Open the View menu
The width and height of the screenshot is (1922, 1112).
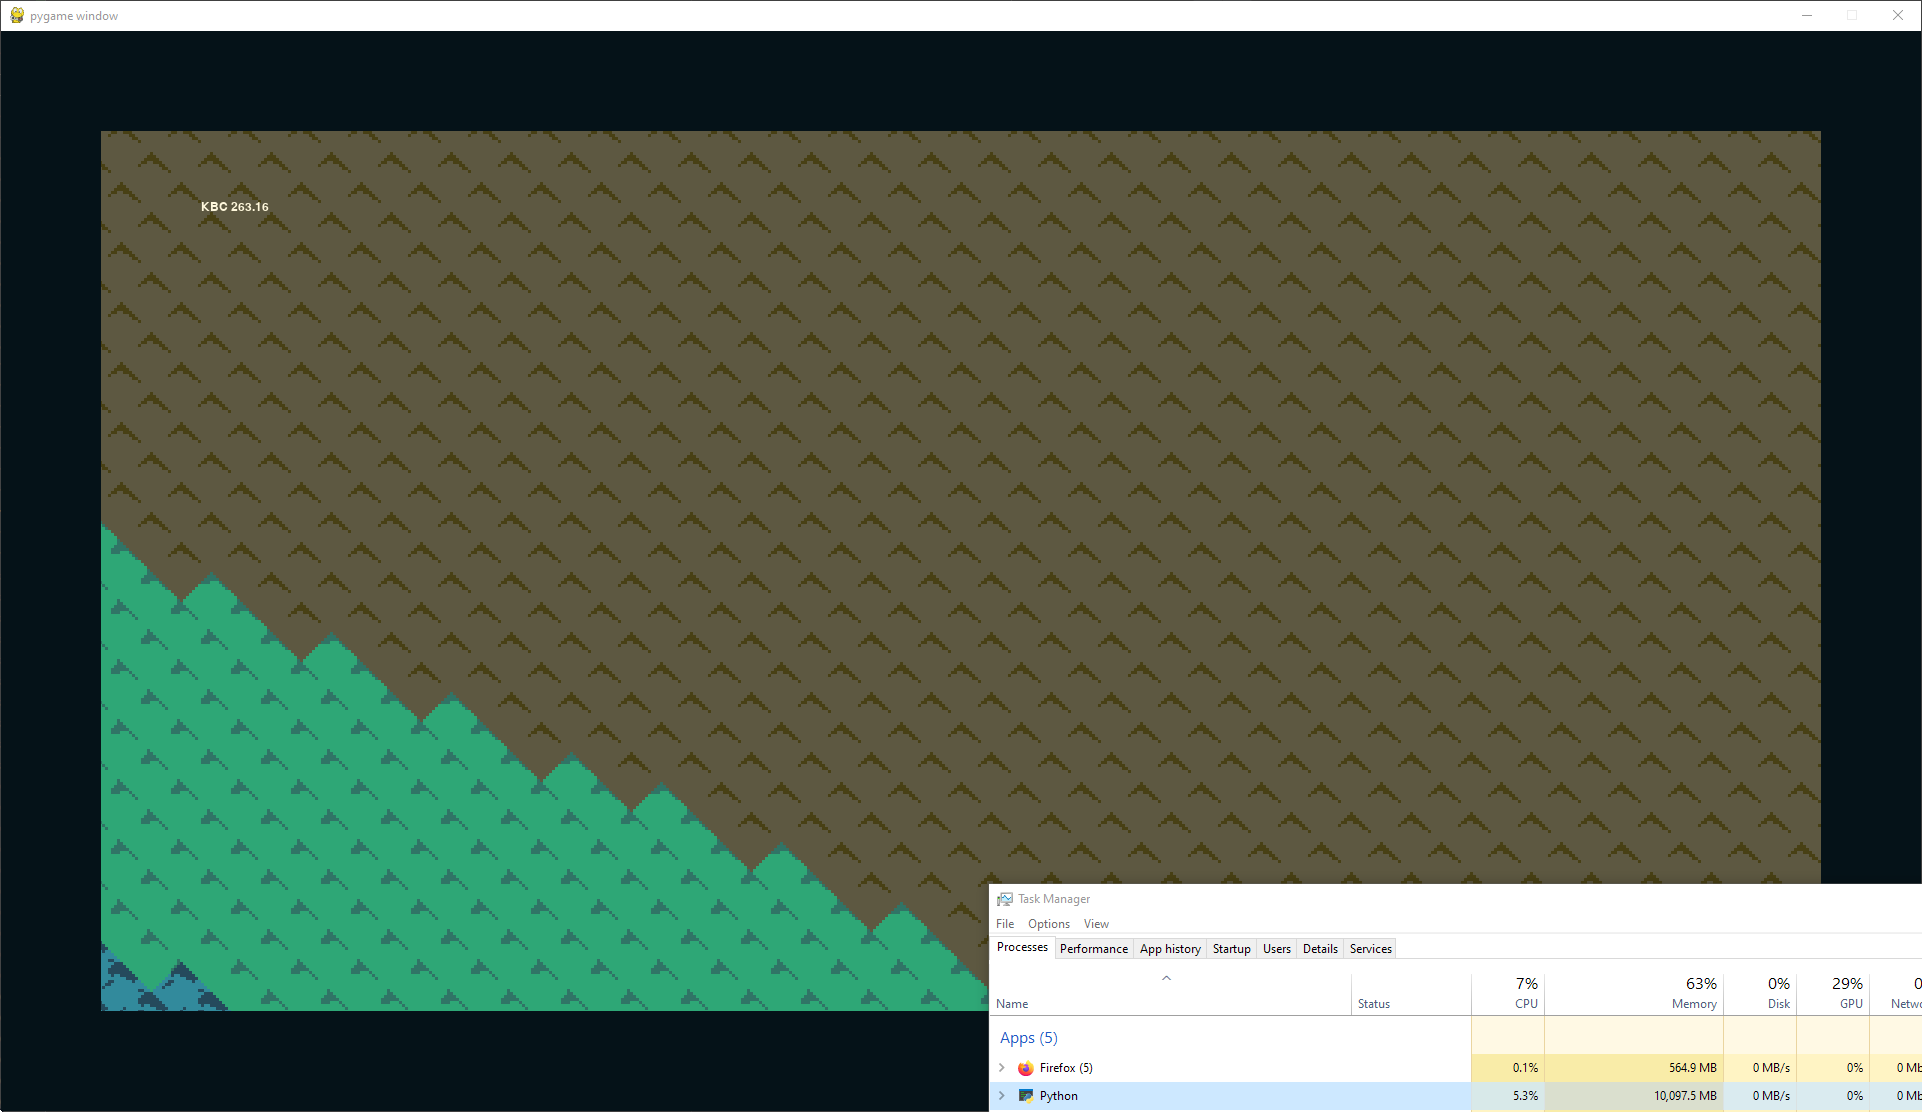click(x=1096, y=924)
